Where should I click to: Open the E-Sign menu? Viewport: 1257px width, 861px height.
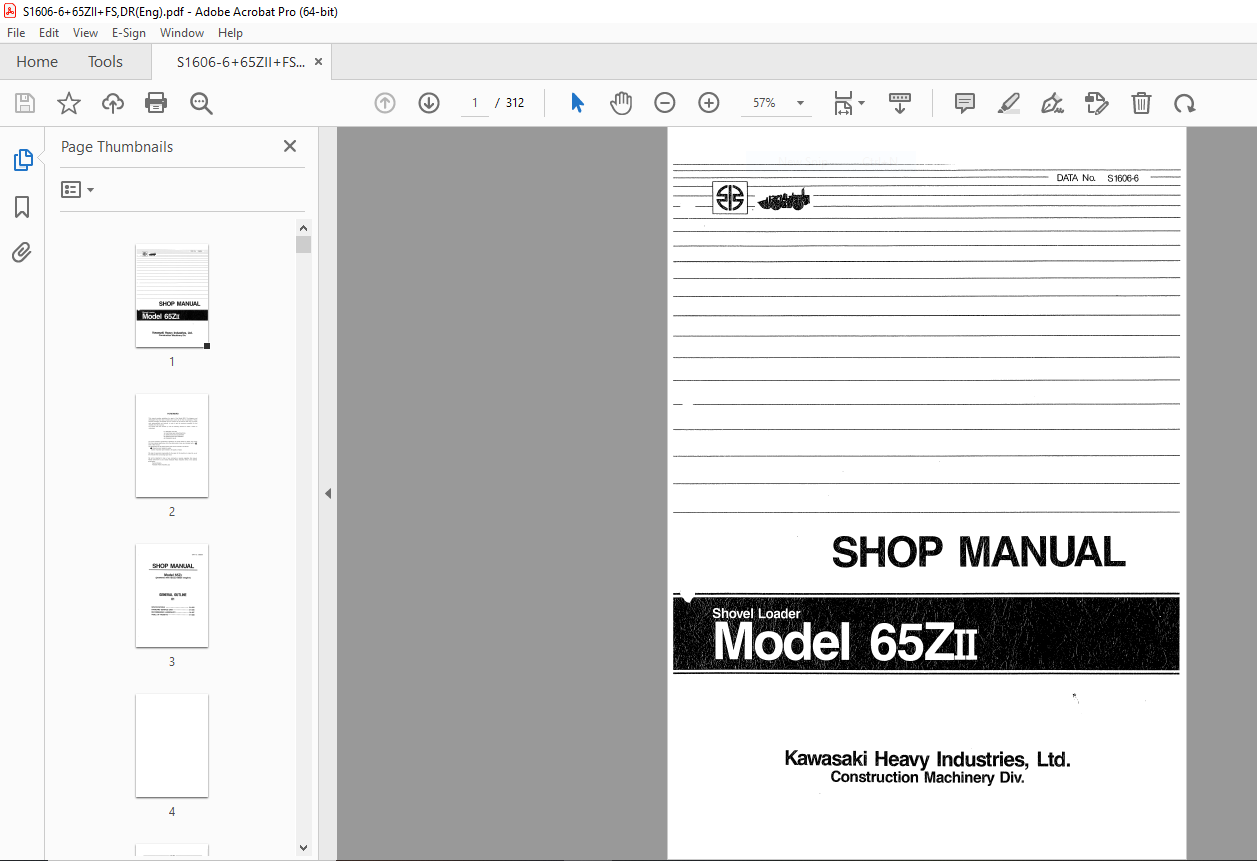click(x=129, y=33)
